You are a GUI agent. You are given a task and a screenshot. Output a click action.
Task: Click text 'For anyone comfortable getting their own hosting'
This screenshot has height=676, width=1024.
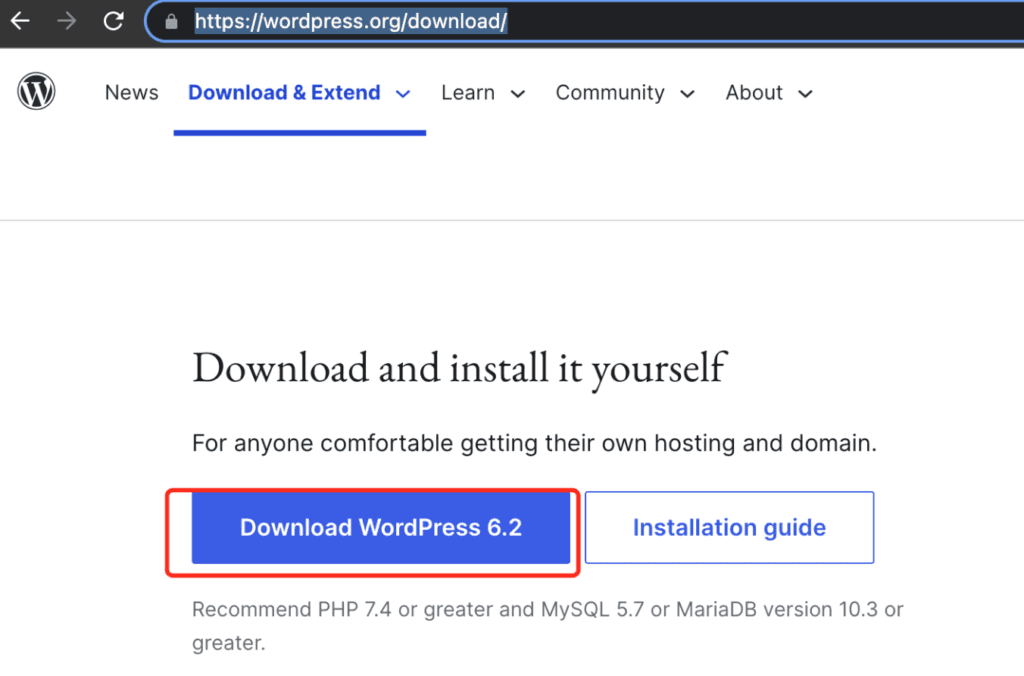(x=467, y=443)
